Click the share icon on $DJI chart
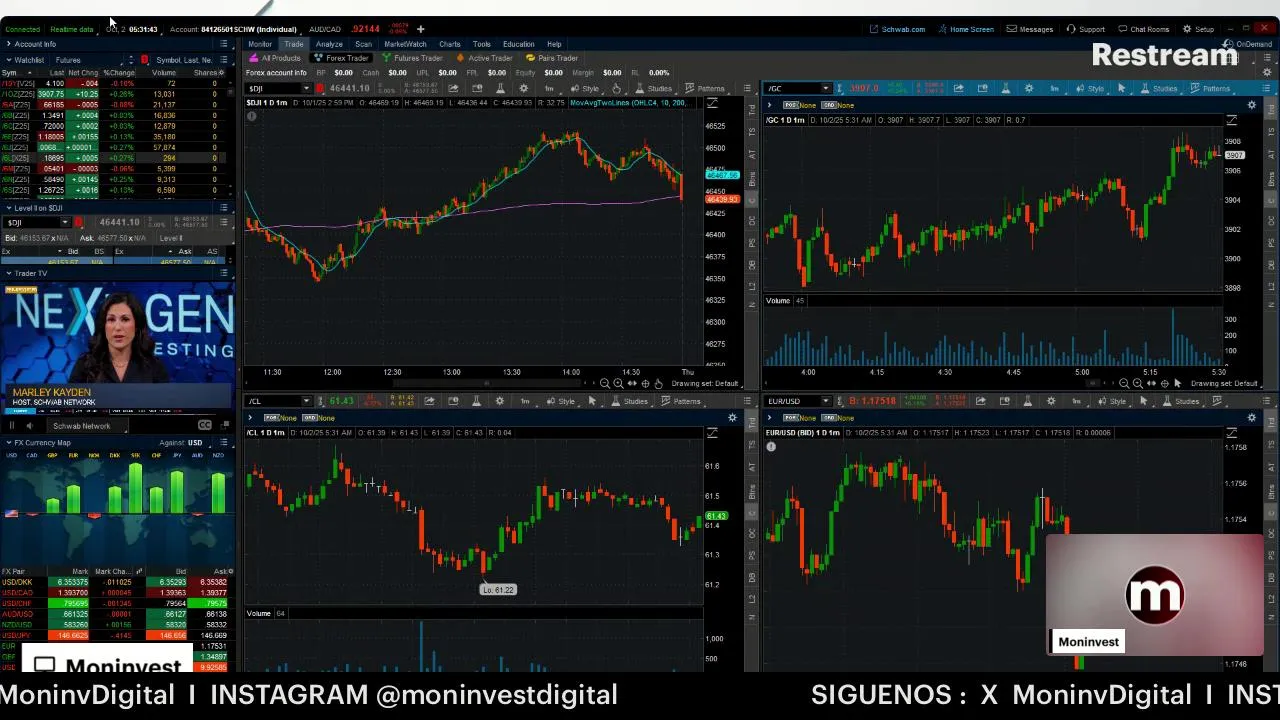The image size is (1280, 720). [x=455, y=88]
